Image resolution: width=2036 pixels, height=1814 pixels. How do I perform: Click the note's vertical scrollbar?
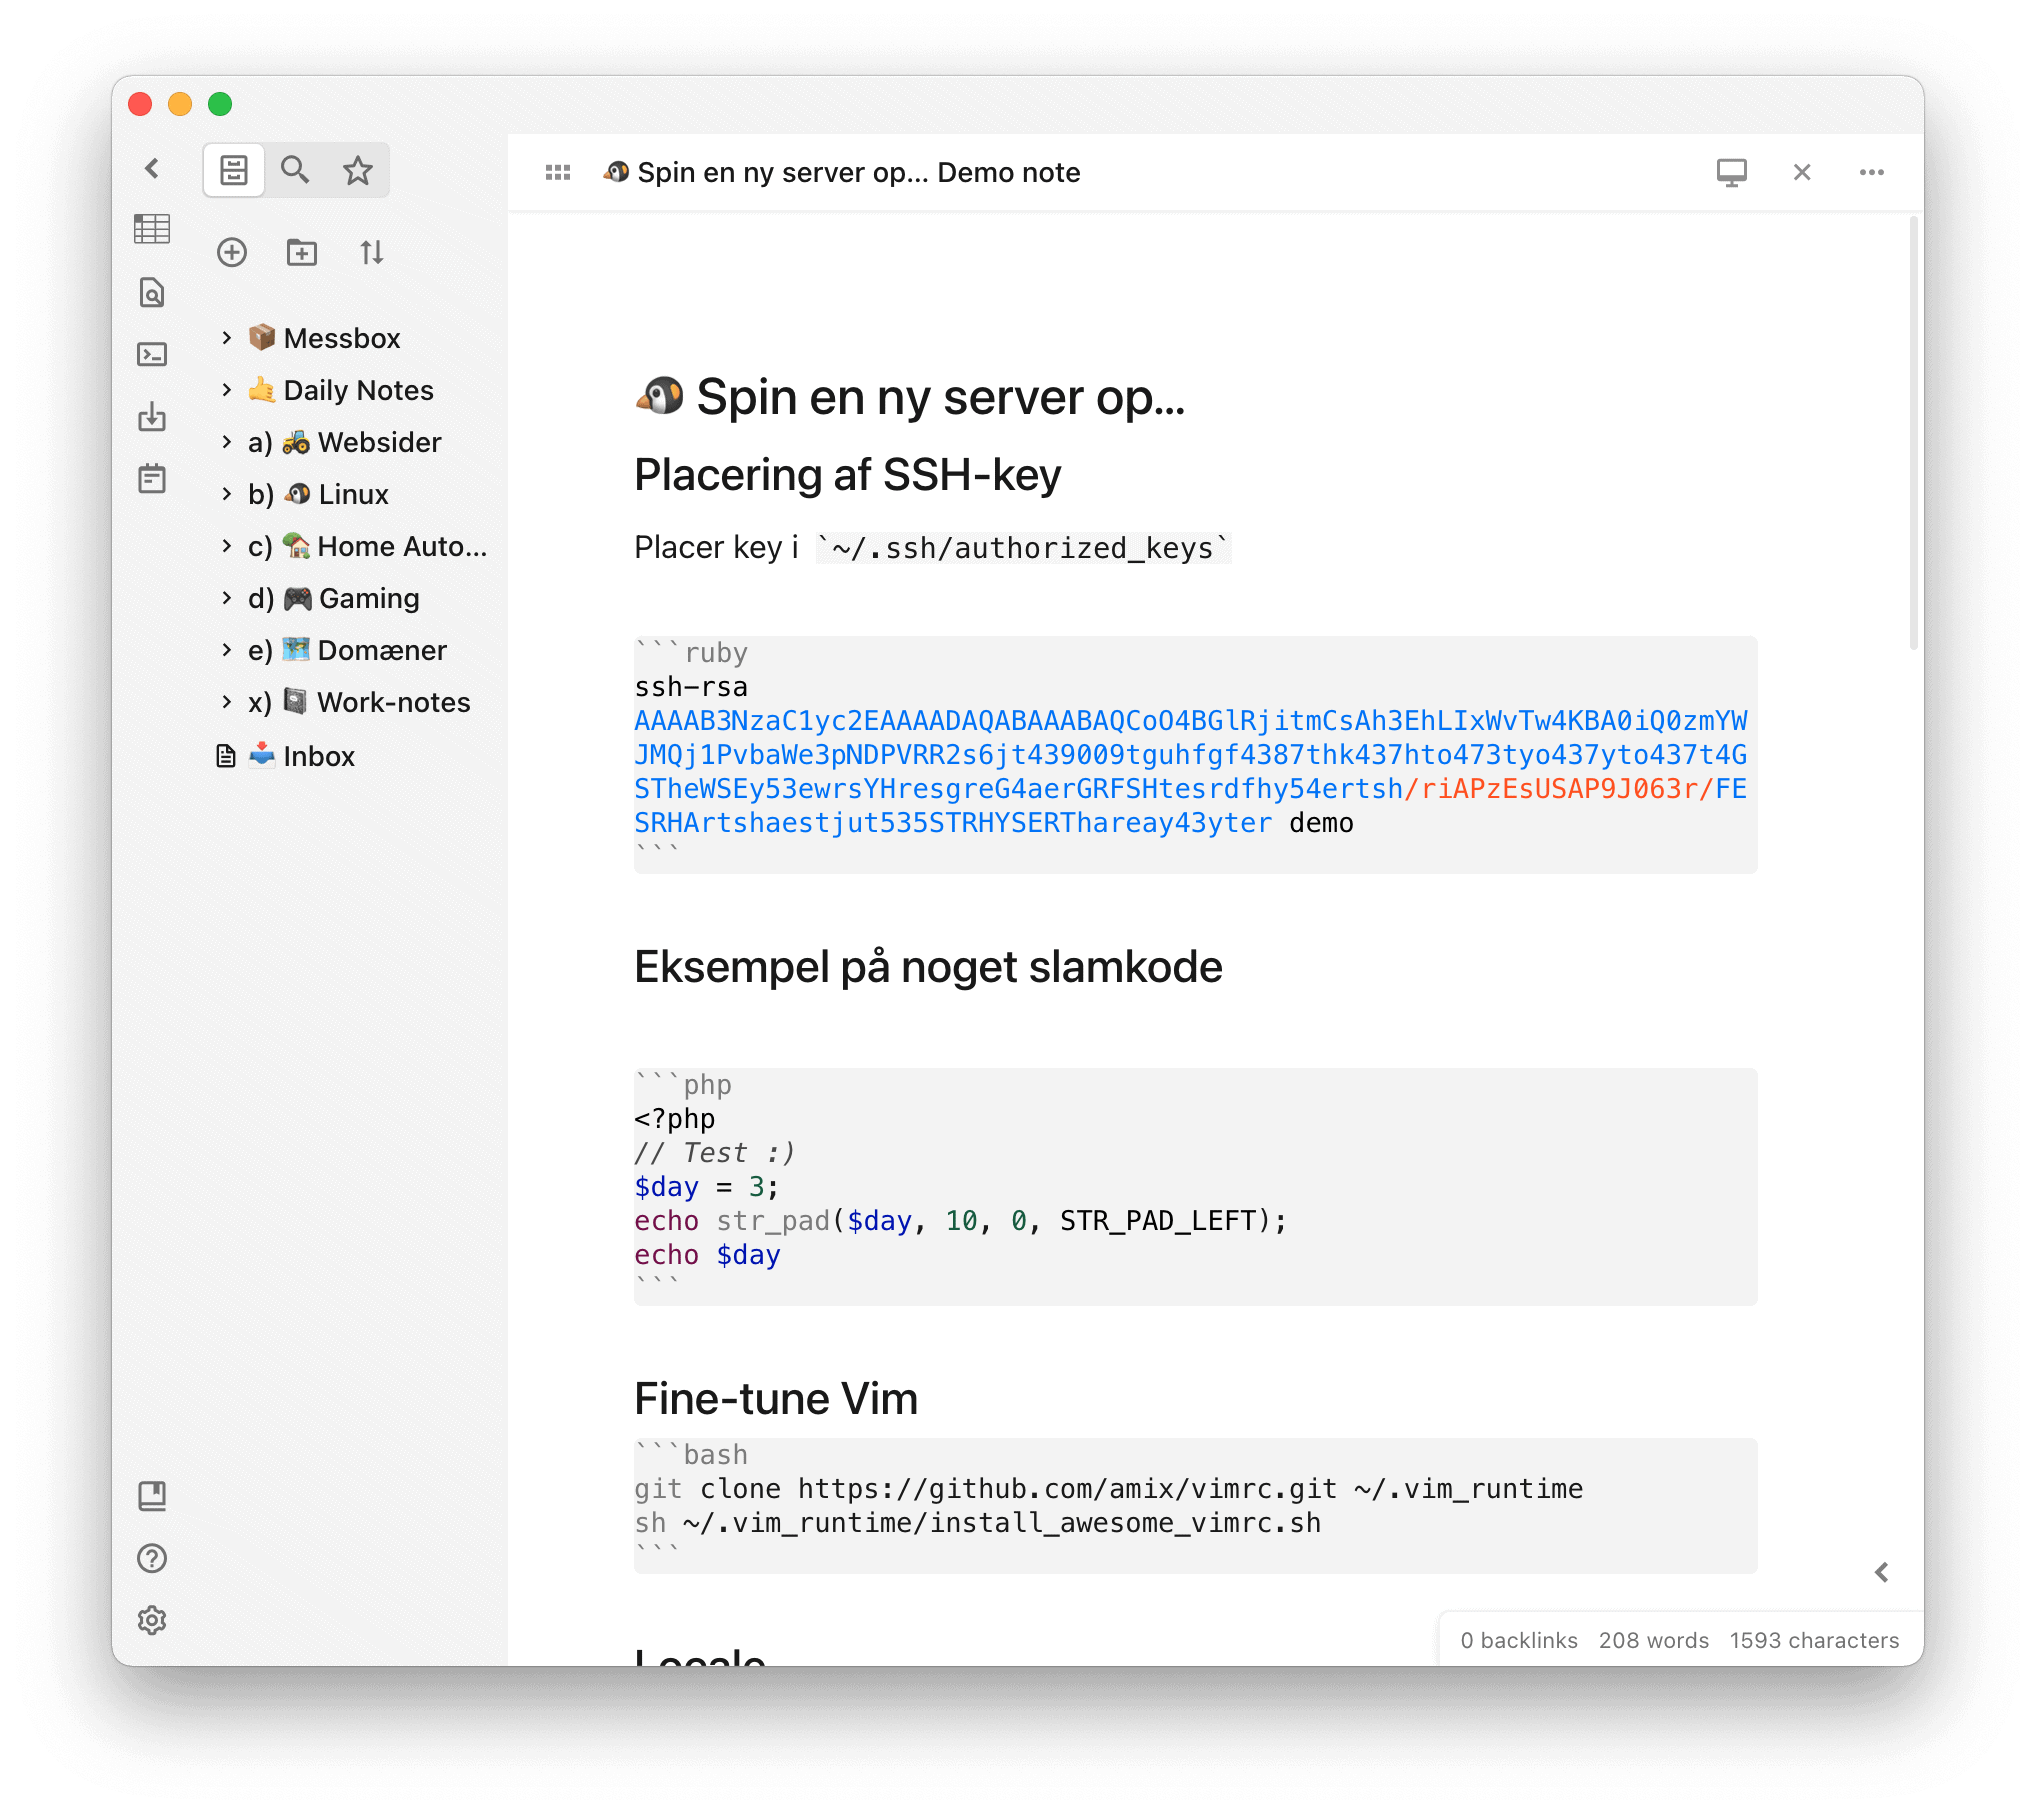pyautogui.click(x=1914, y=433)
